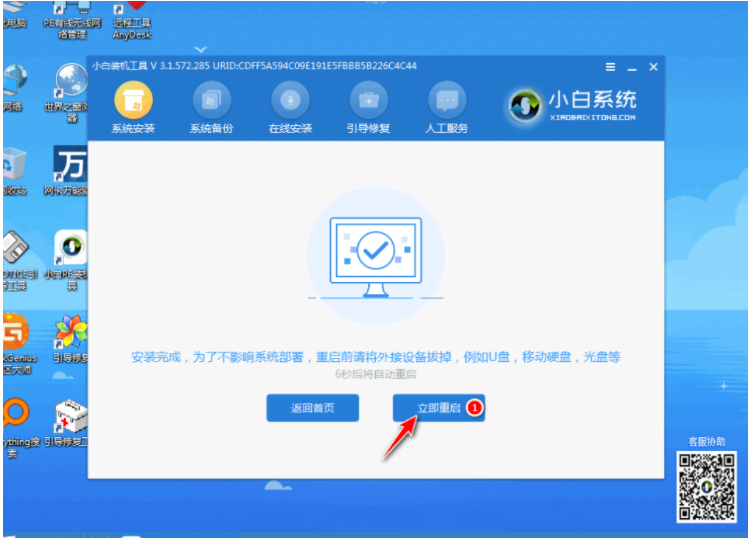Click the 立即重启 button
Screen dimensions: 753x540
438,408
